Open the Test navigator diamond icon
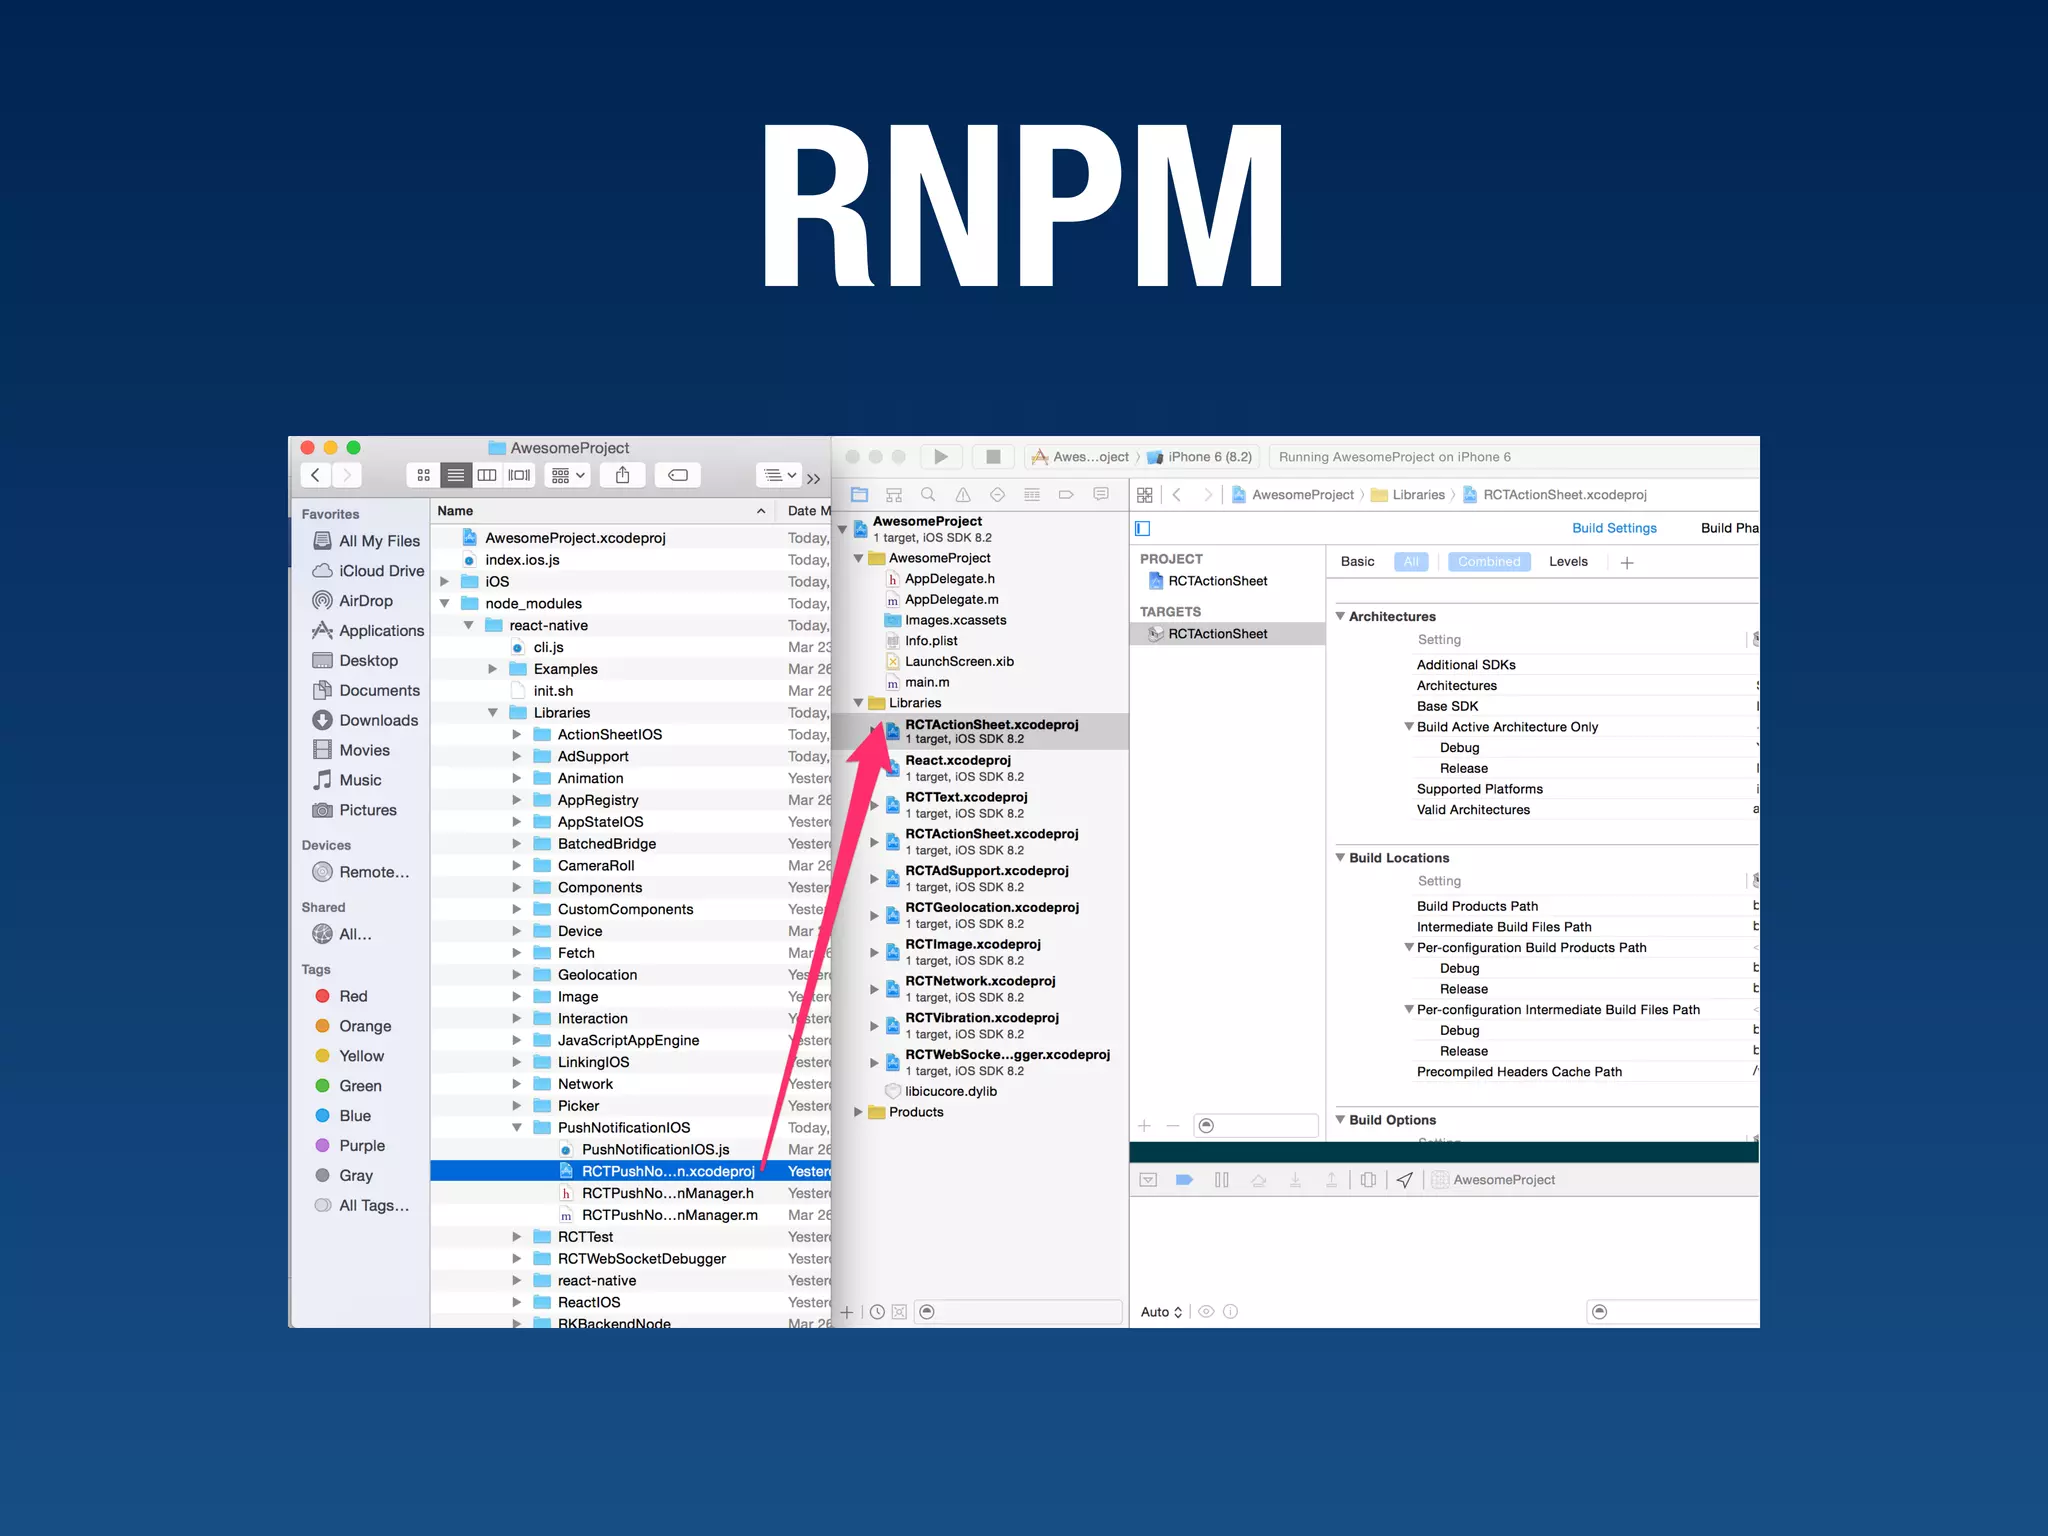Viewport: 2048px width, 1536px height. 997,494
